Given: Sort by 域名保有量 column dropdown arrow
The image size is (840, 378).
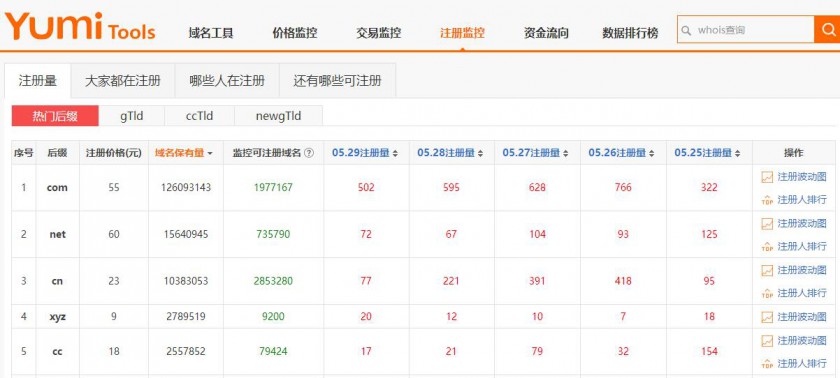Looking at the screenshot, I should click(x=210, y=154).
